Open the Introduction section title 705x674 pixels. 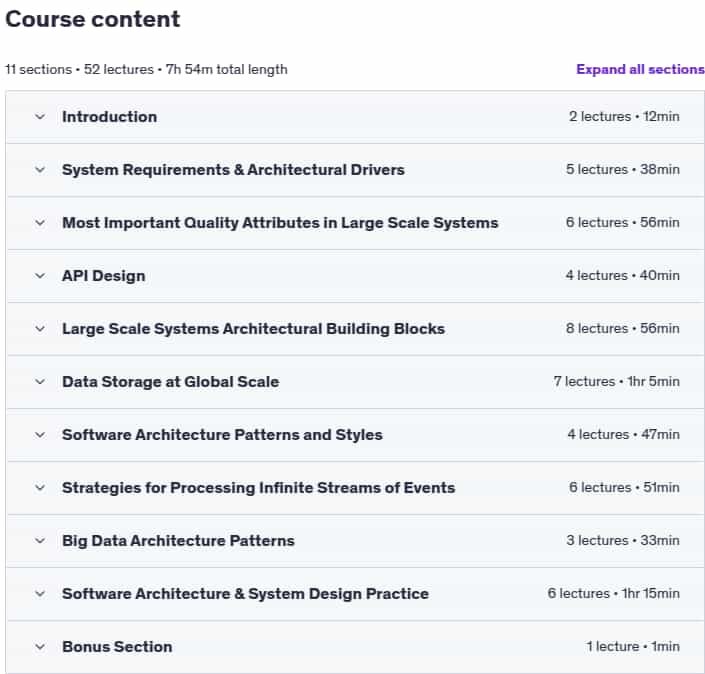coord(110,117)
